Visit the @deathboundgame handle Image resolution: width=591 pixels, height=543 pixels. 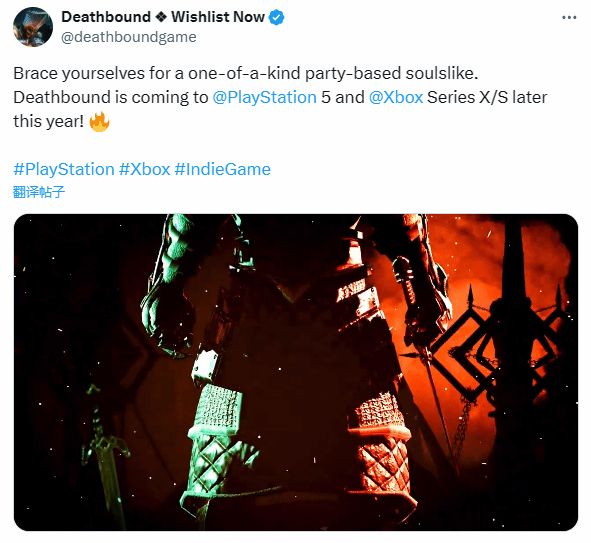[x=129, y=37]
